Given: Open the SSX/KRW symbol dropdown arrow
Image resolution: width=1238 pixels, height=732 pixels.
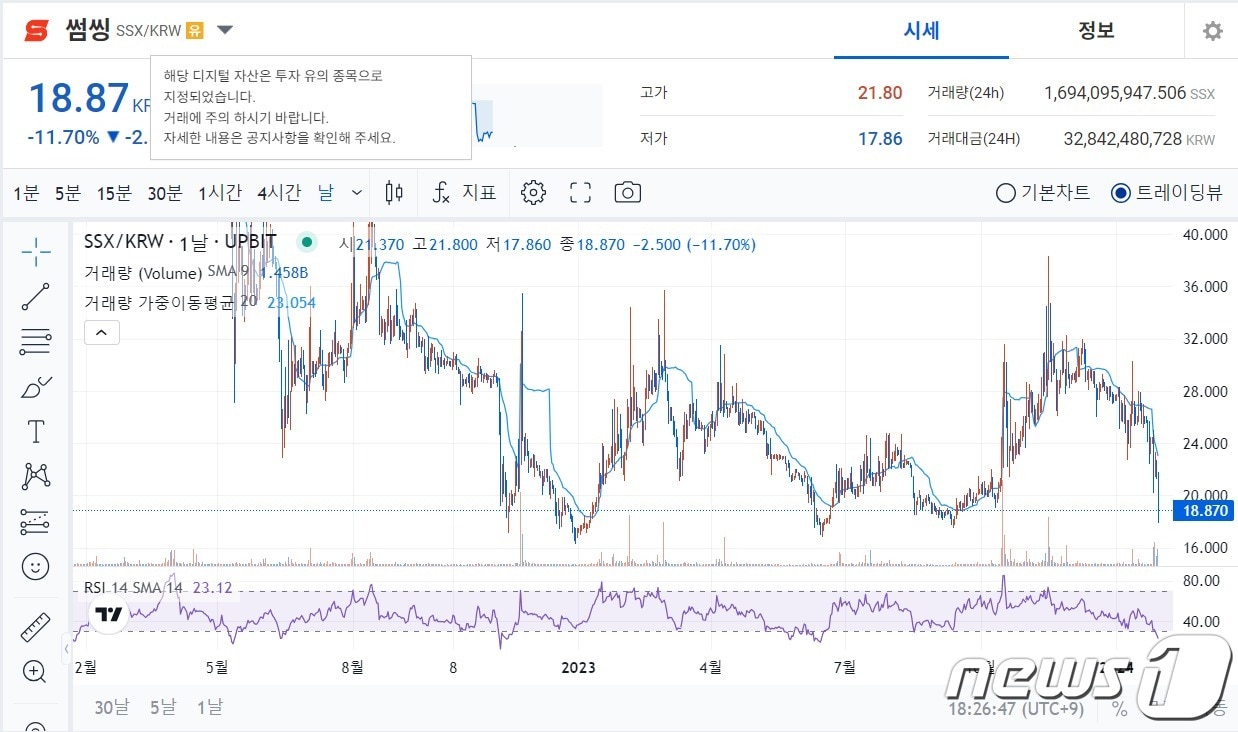Looking at the screenshot, I should 224,30.
